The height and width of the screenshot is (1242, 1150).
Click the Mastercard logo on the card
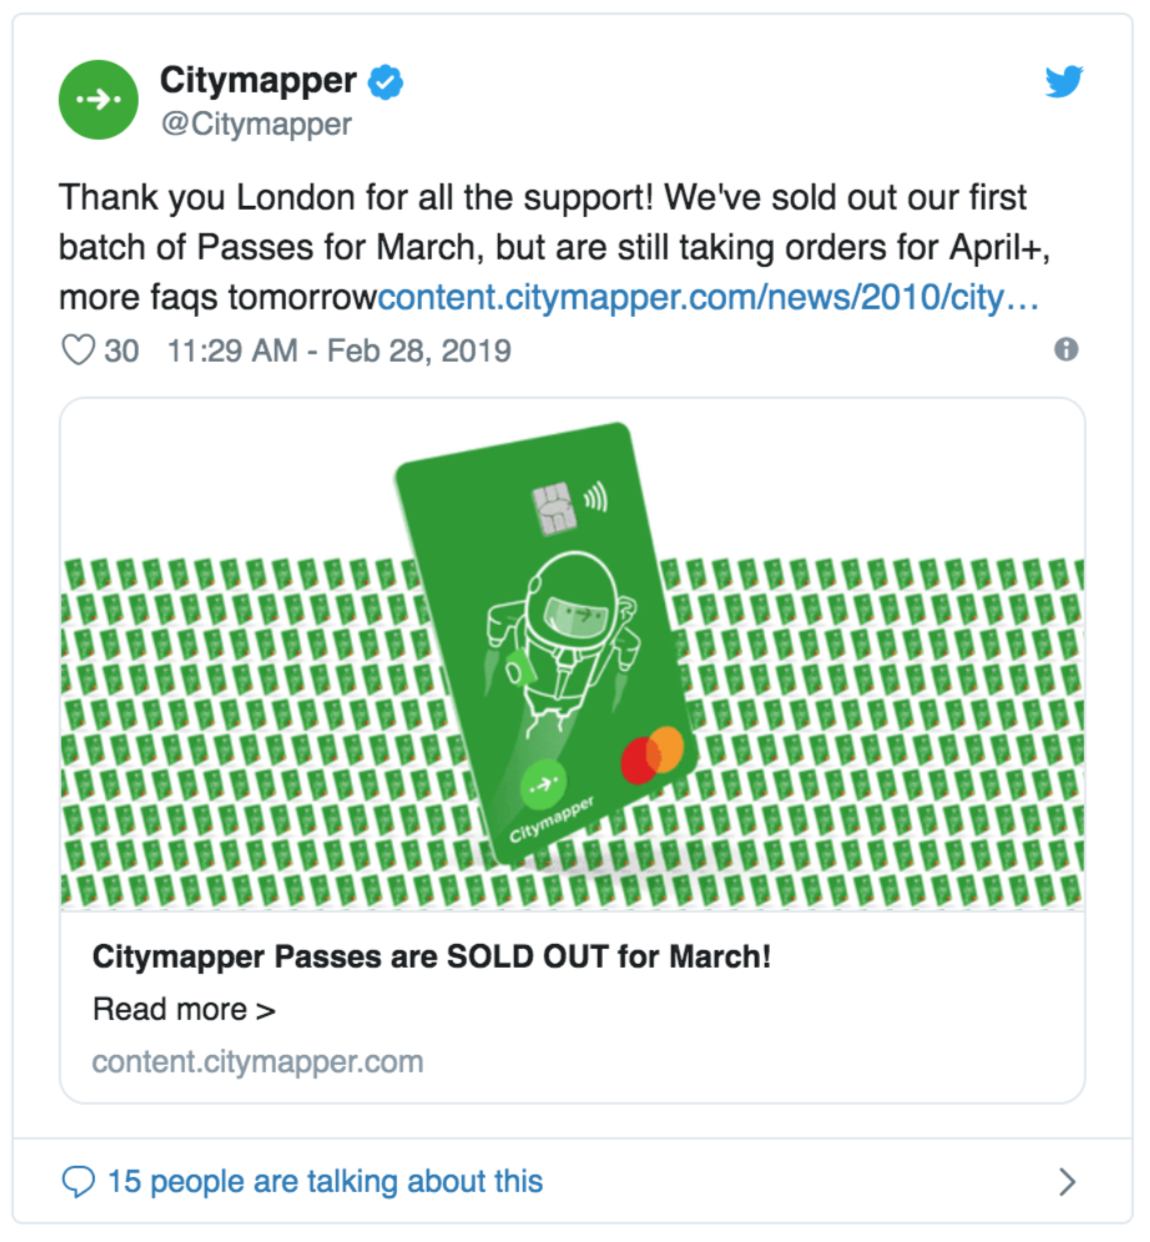point(652,755)
